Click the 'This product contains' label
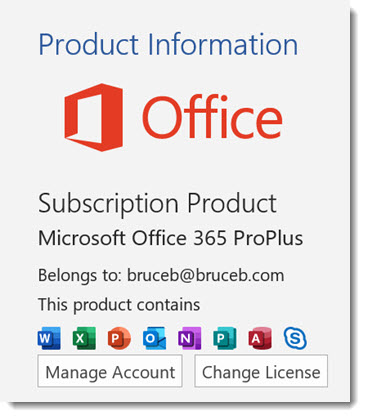The width and height of the screenshot is (365, 417). pos(119,305)
